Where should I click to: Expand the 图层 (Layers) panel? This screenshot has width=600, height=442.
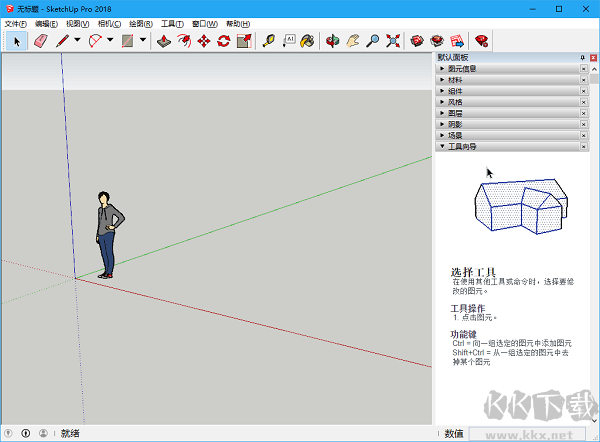460,113
